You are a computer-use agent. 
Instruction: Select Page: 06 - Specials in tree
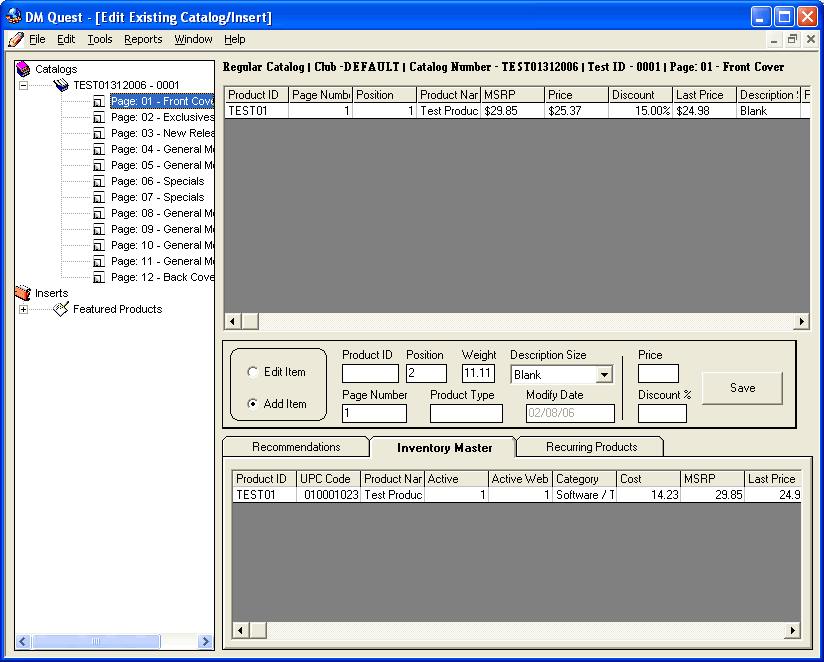(158, 181)
